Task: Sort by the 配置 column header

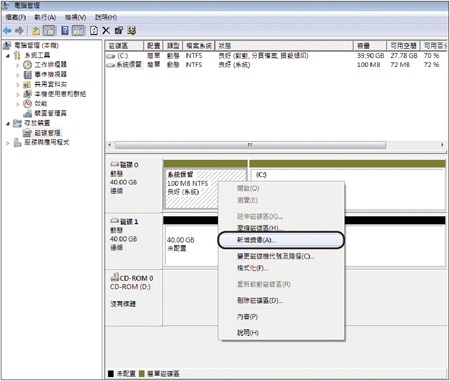Action: tap(153, 46)
